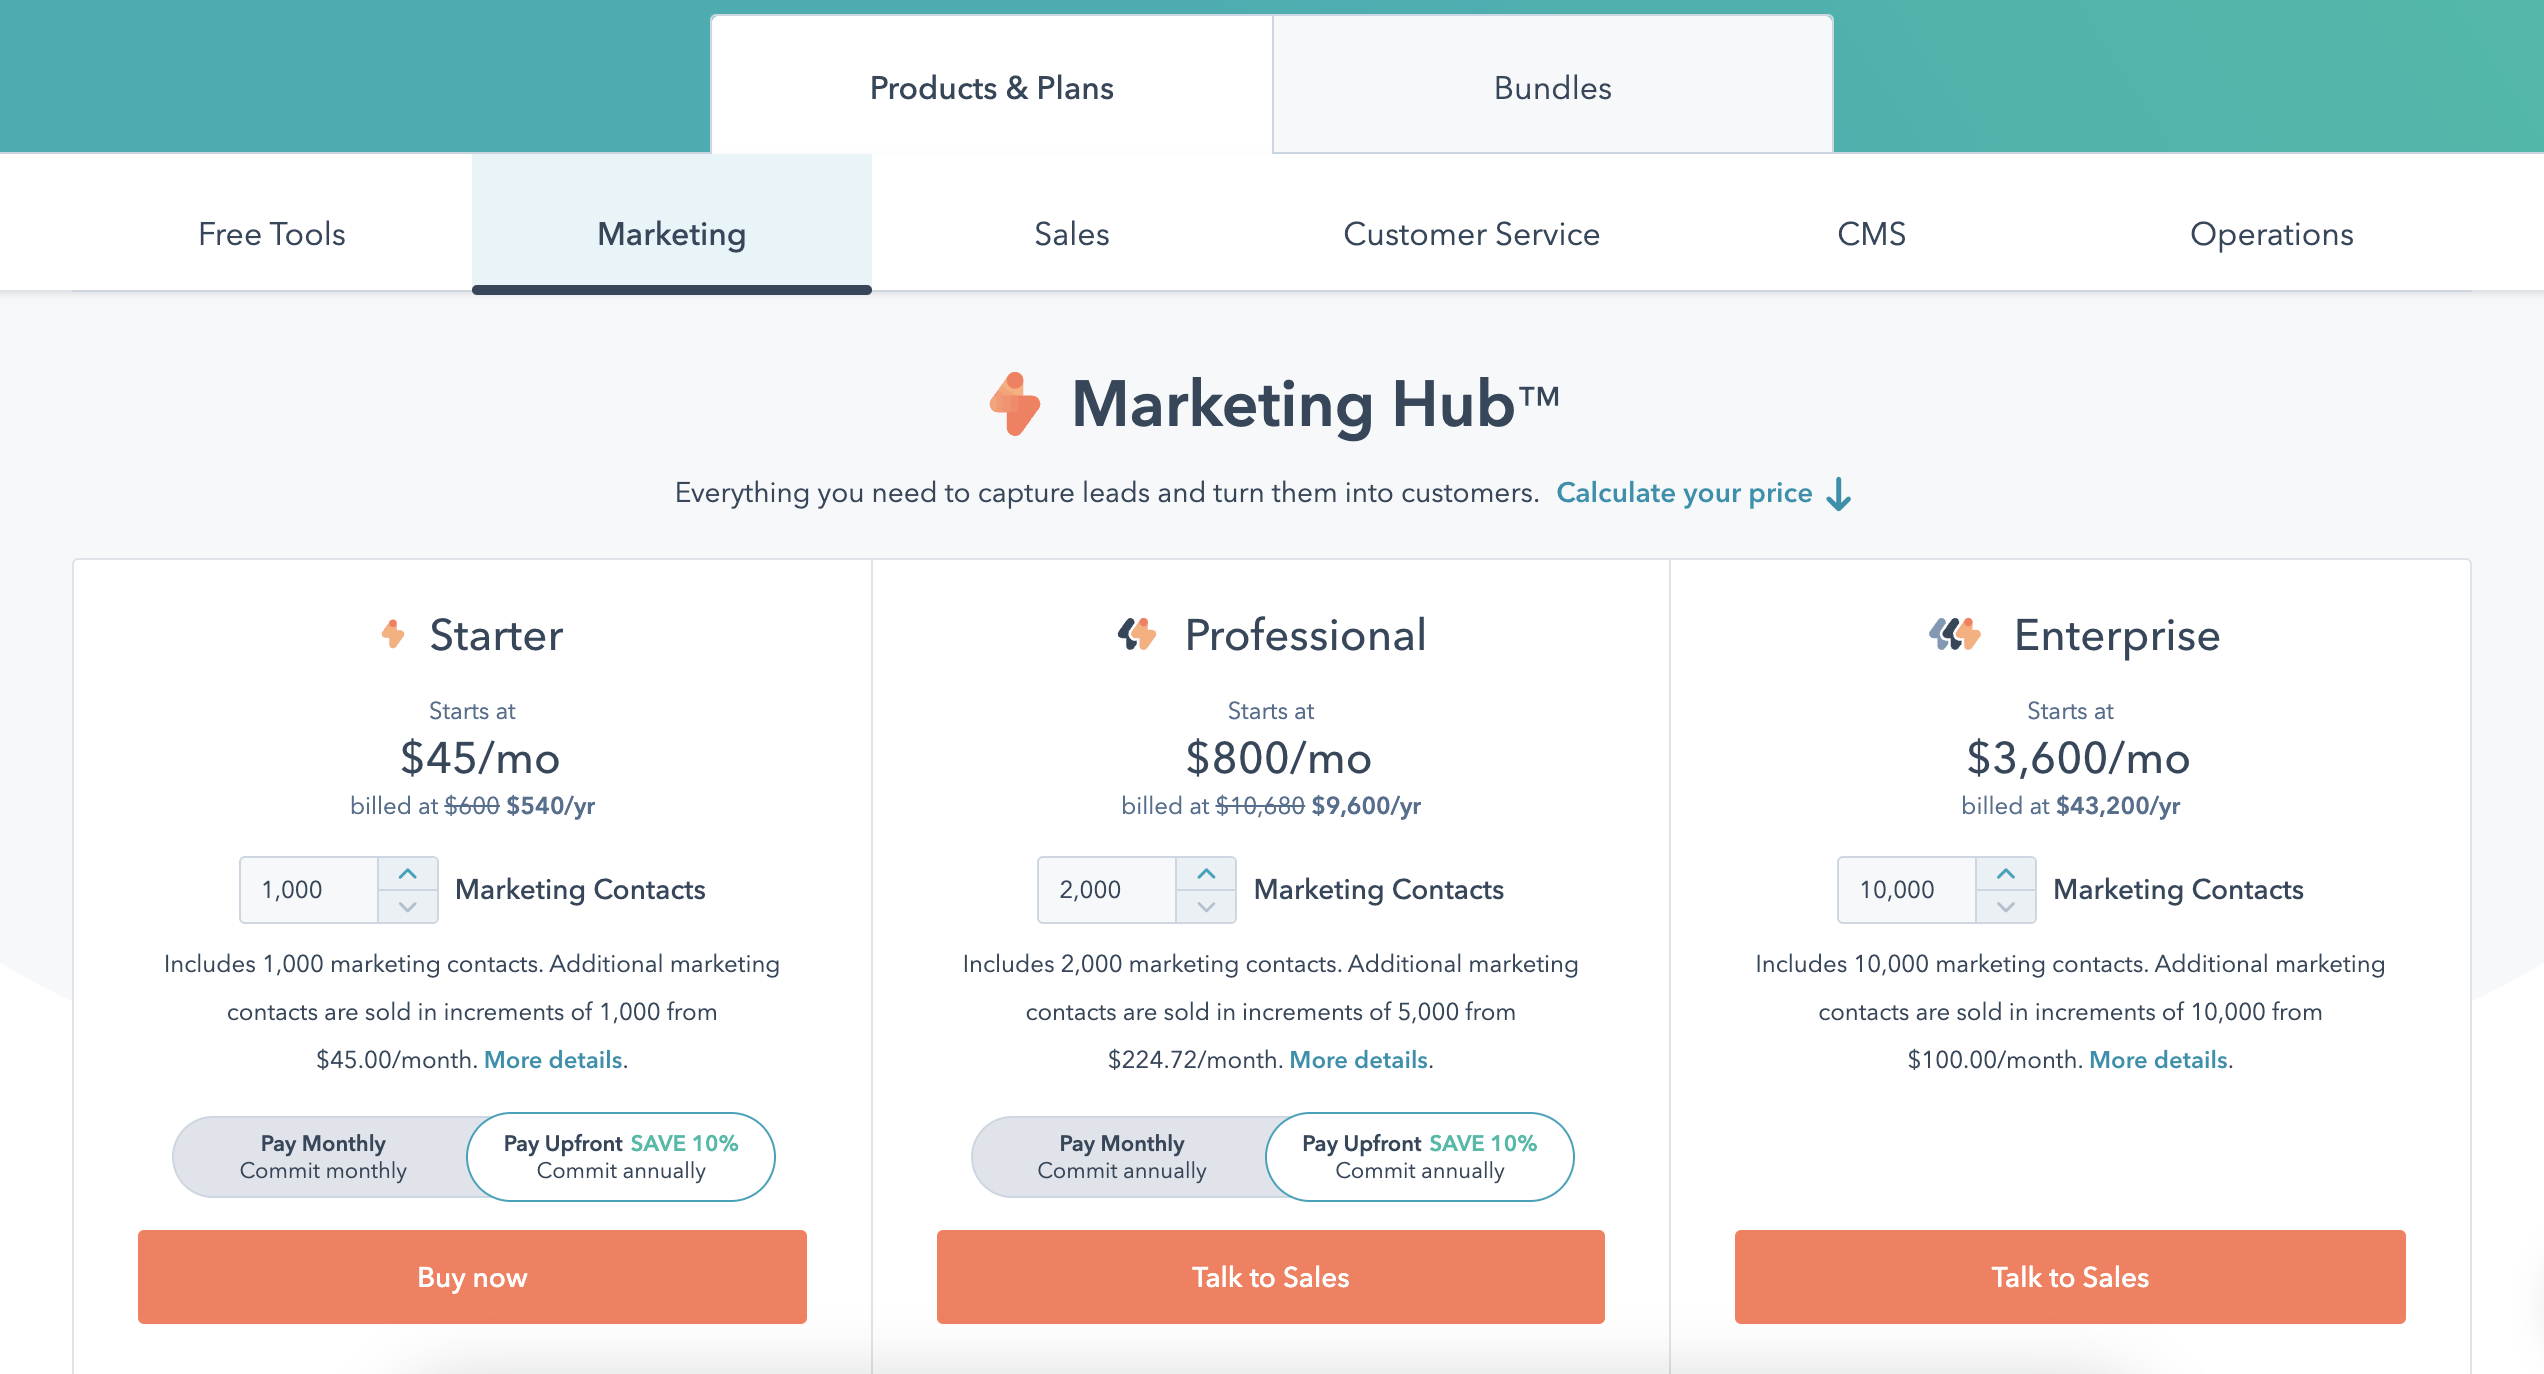Focus the Starter contacts field showing 1,000
The width and height of the screenshot is (2544, 1374).
309,890
